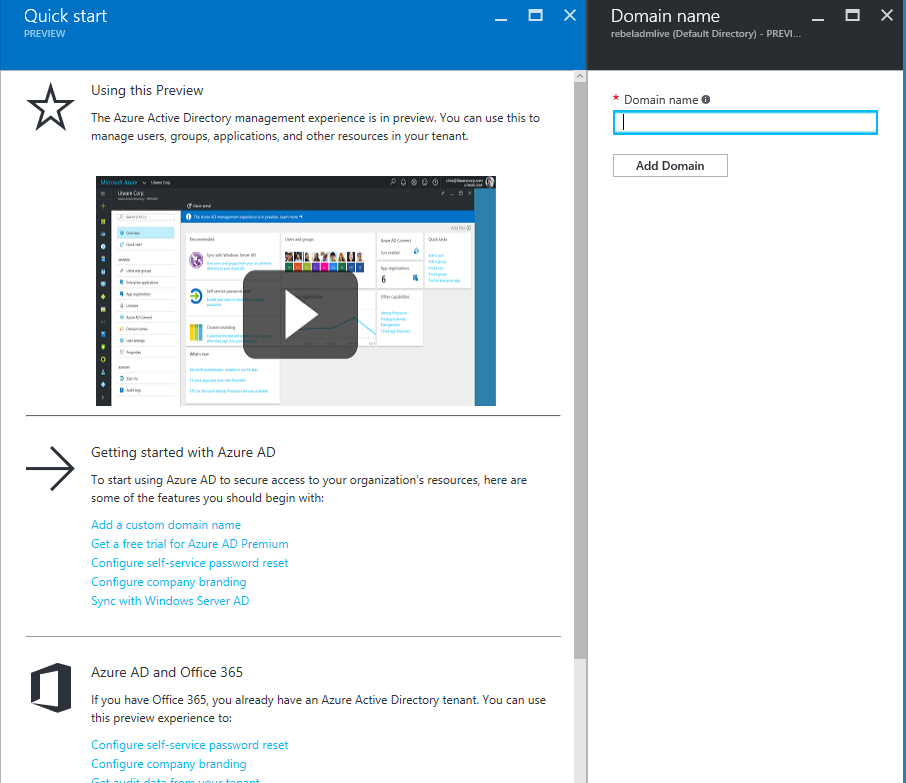This screenshot has width=906, height=783.
Task: Close the Domain name blade
Action: tap(887, 16)
